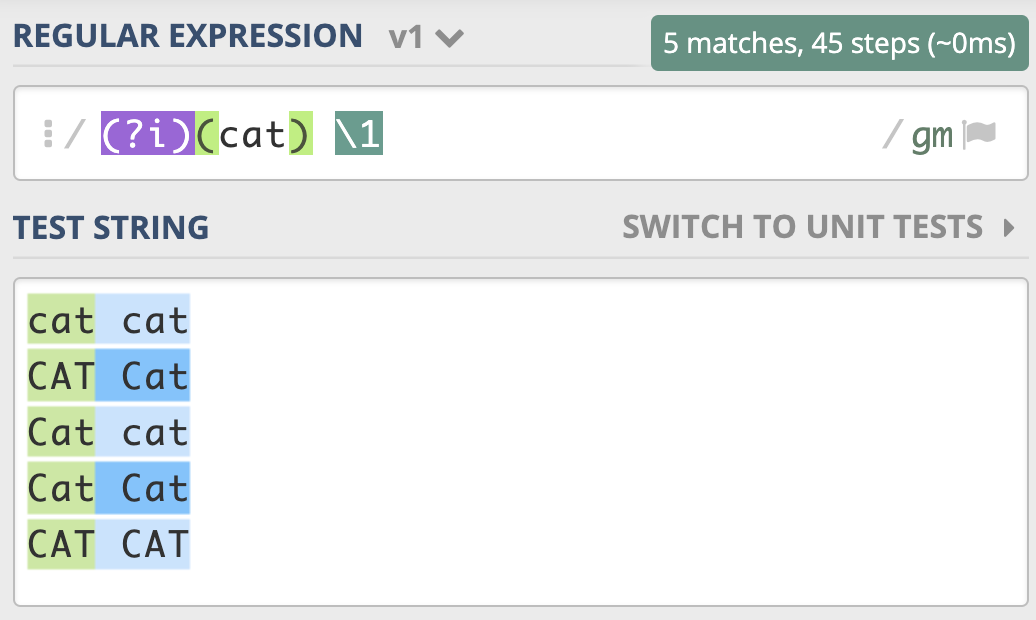1036x620 pixels.
Task: Click the fourth line 'Cat Cat' match
Action: pos(108,488)
